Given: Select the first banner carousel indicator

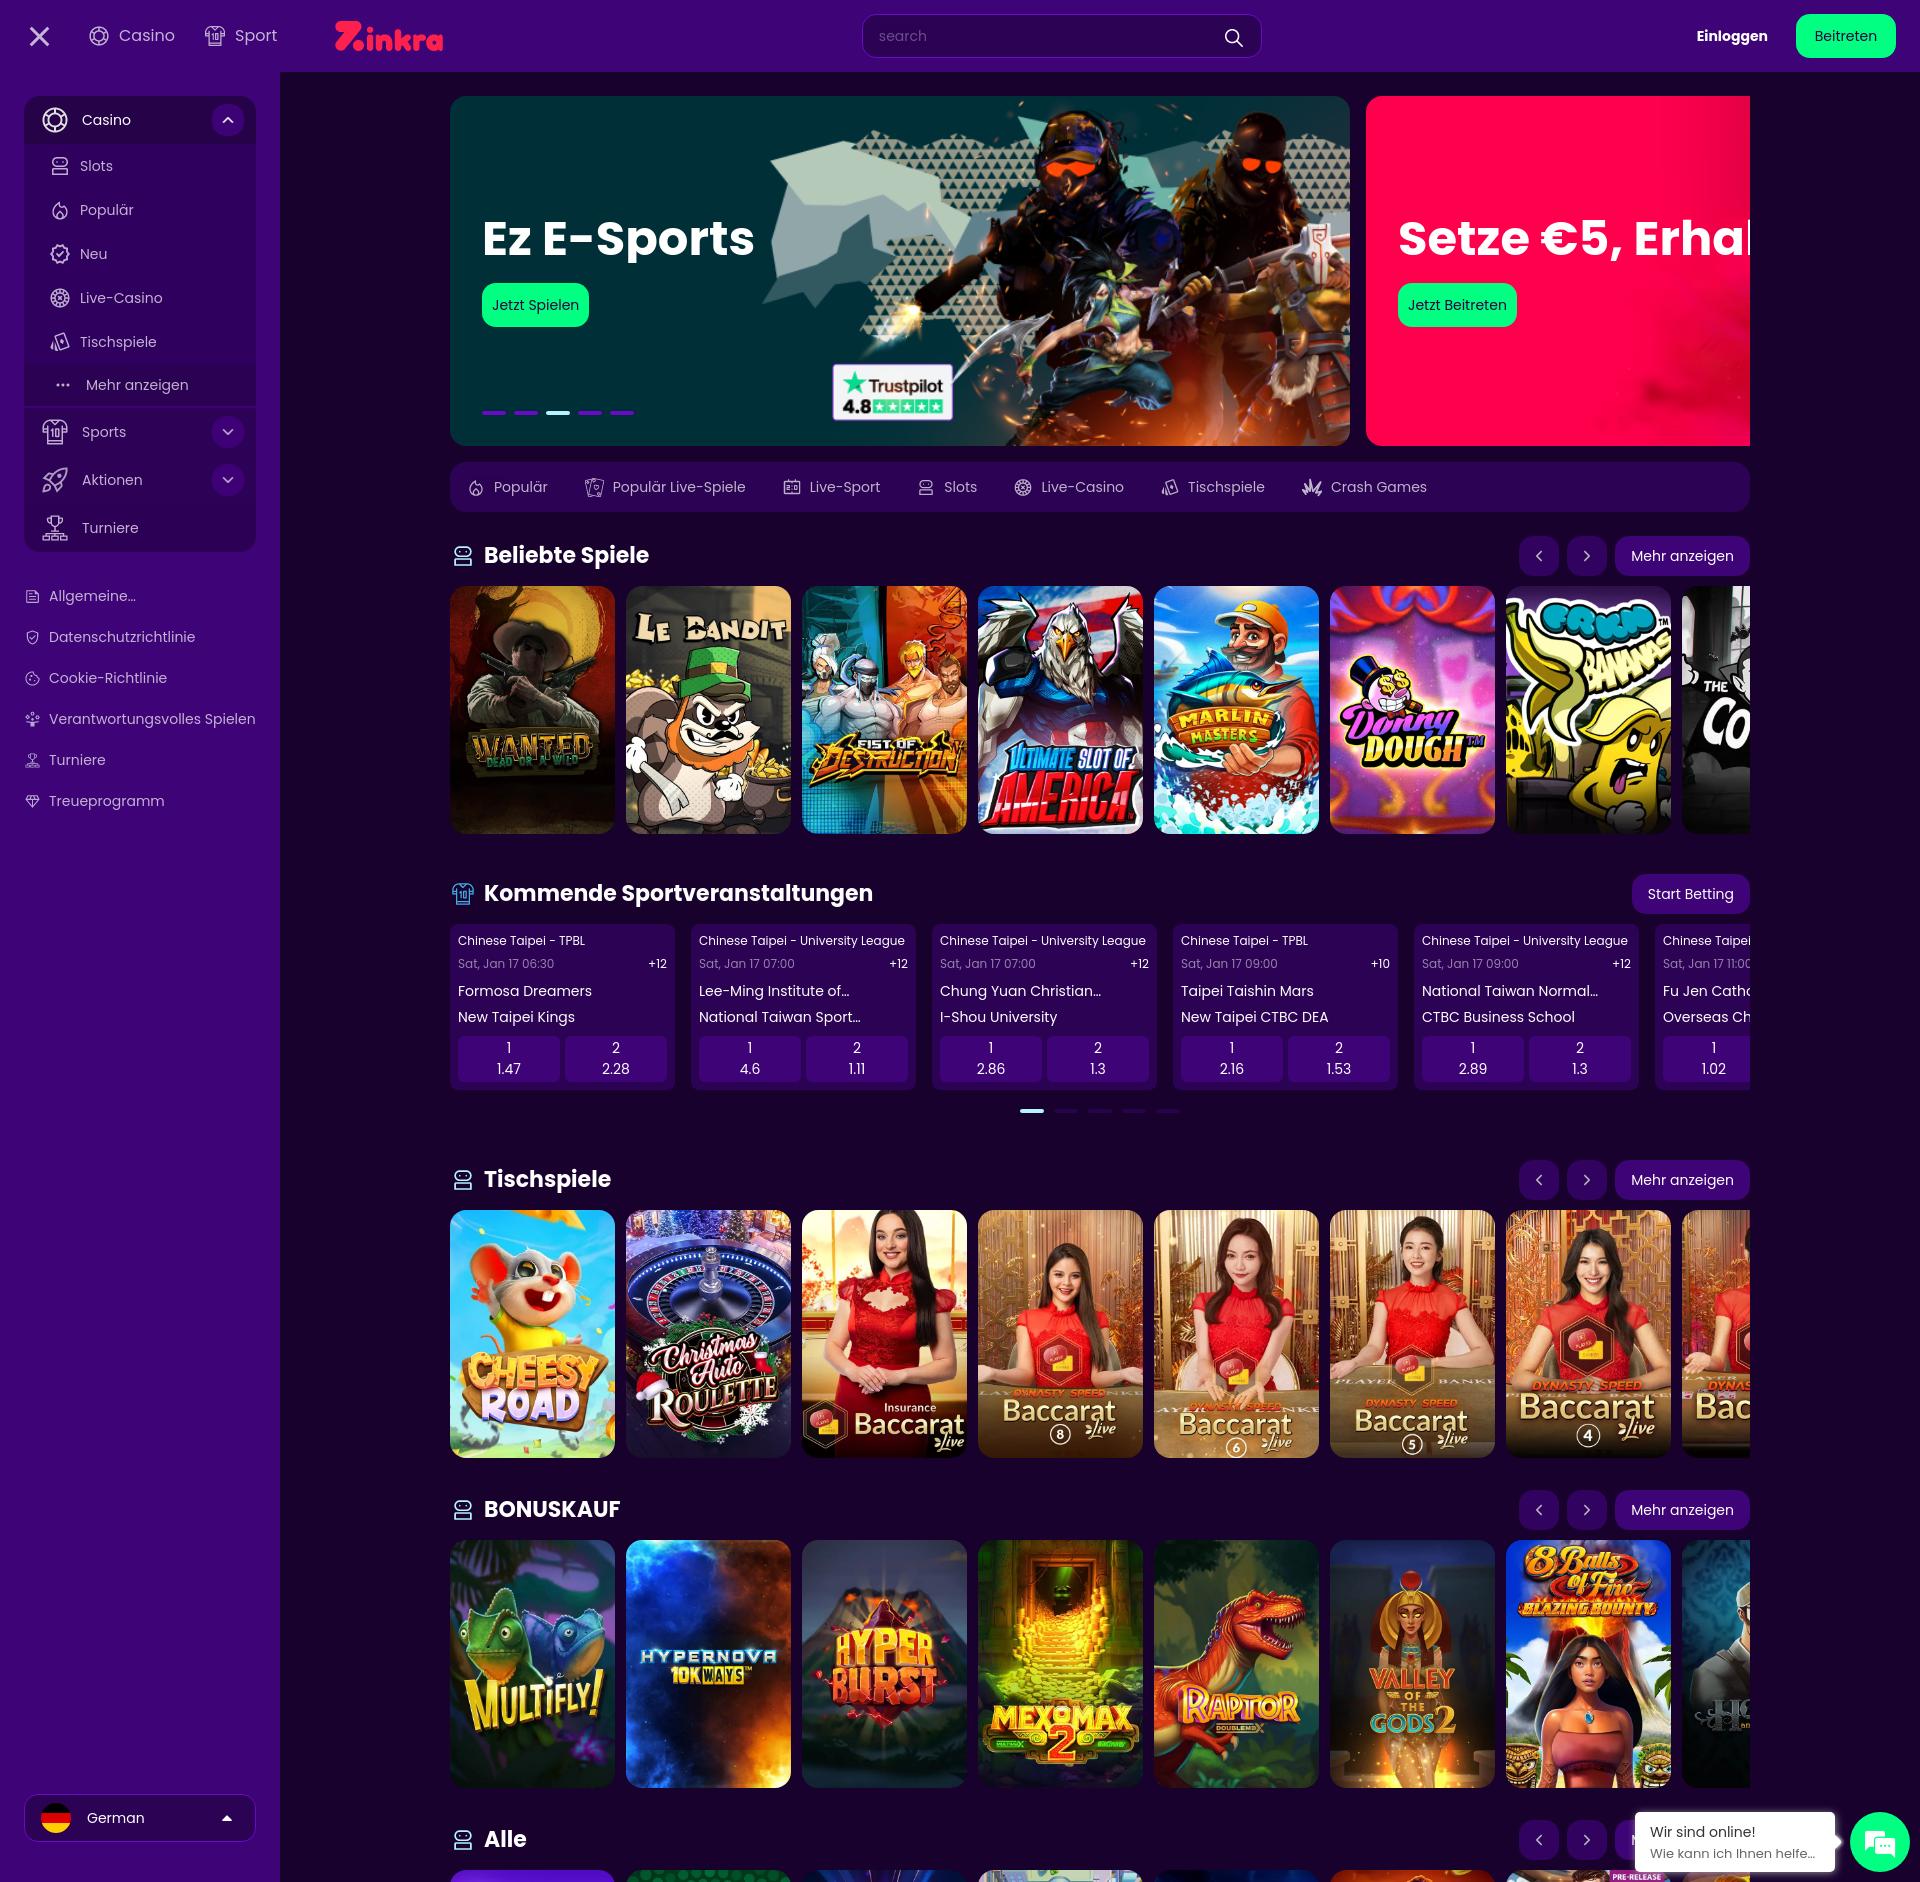Looking at the screenshot, I should 494,412.
